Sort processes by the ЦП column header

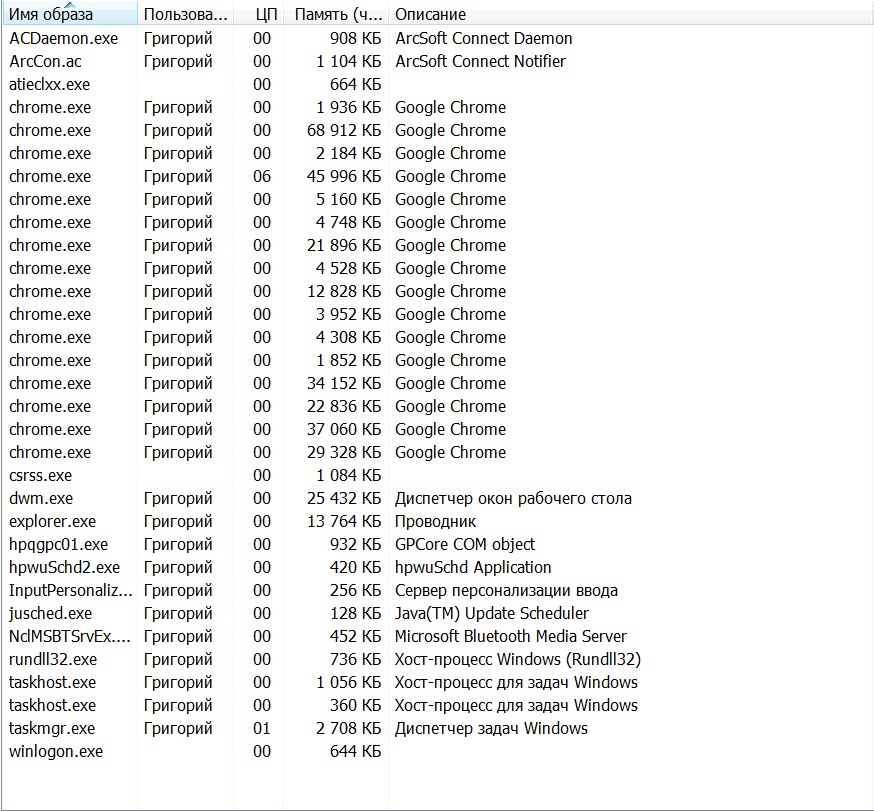coord(266,15)
